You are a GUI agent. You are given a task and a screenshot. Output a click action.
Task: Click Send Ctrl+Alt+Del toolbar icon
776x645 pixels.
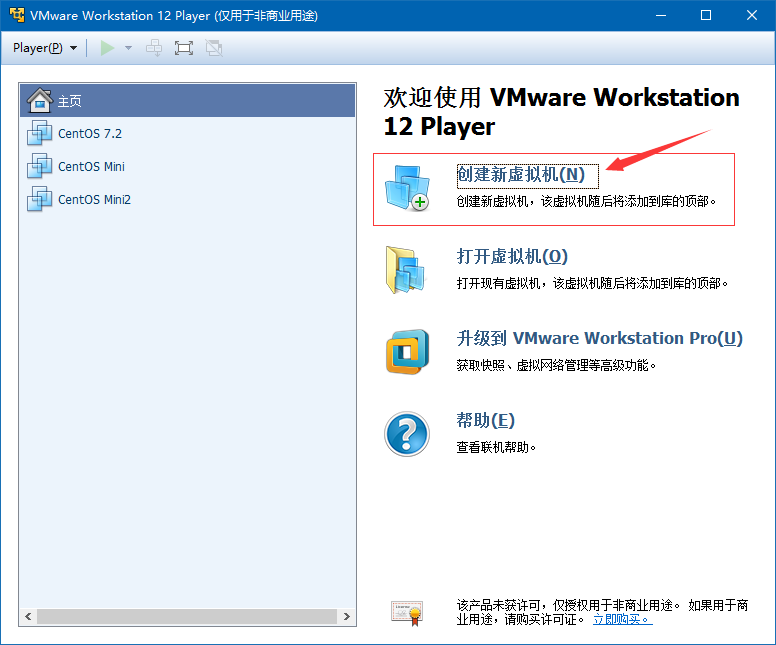point(154,48)
